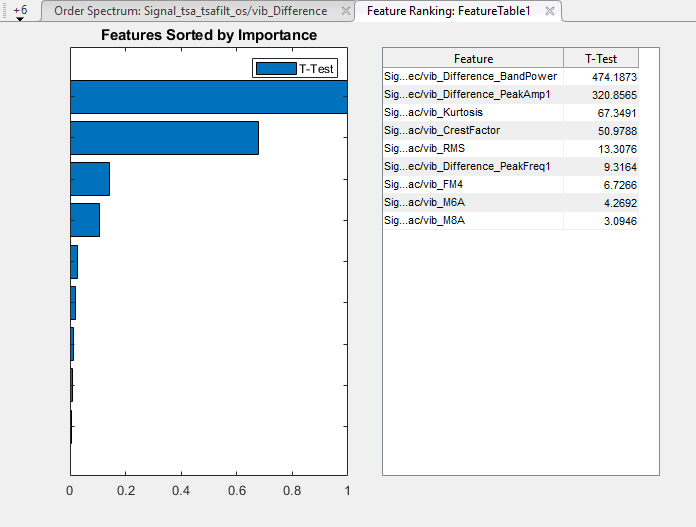Click the longest bar in the chart
The height and width of the screenshot is (527, 696).
208,97
